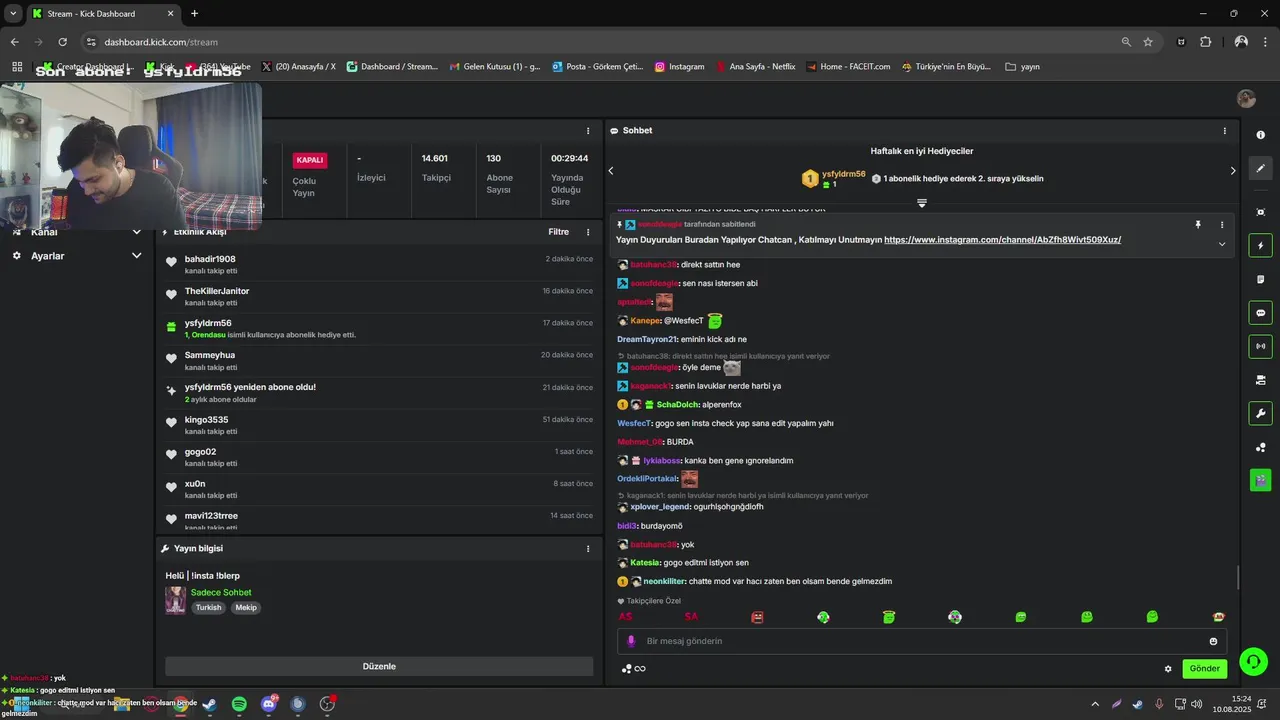Expand the pinned message chevron
The width and height of the screenshot is (1280, 720).
[1221, 244]
